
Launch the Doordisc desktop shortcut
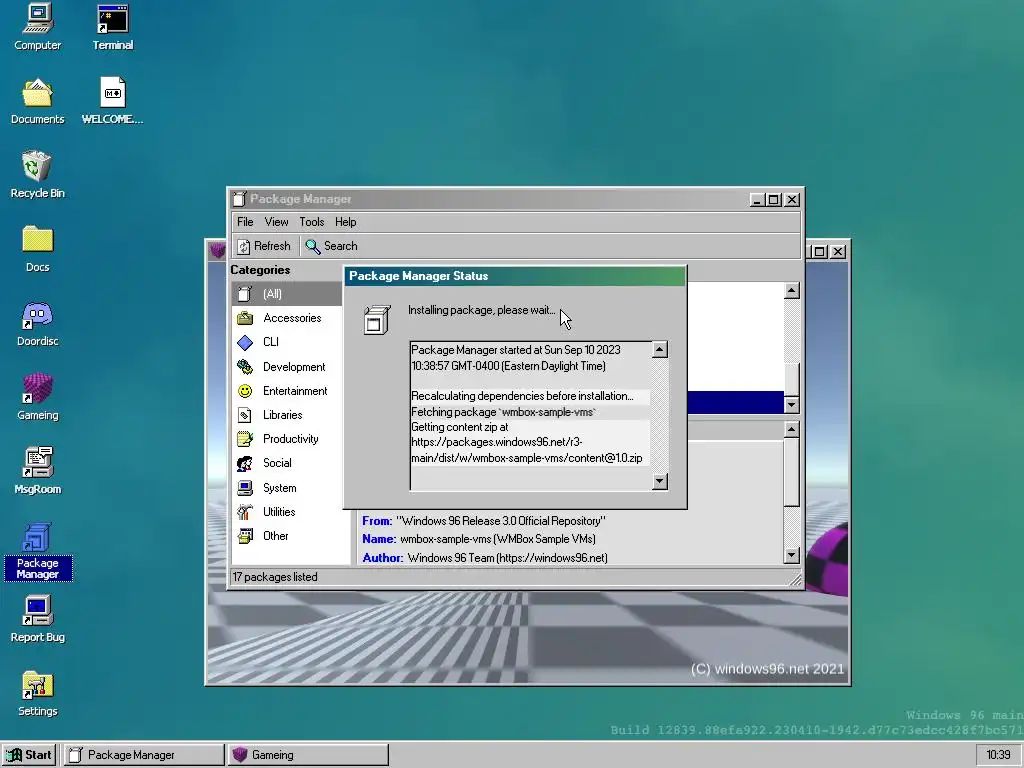(x=37, y=323)
